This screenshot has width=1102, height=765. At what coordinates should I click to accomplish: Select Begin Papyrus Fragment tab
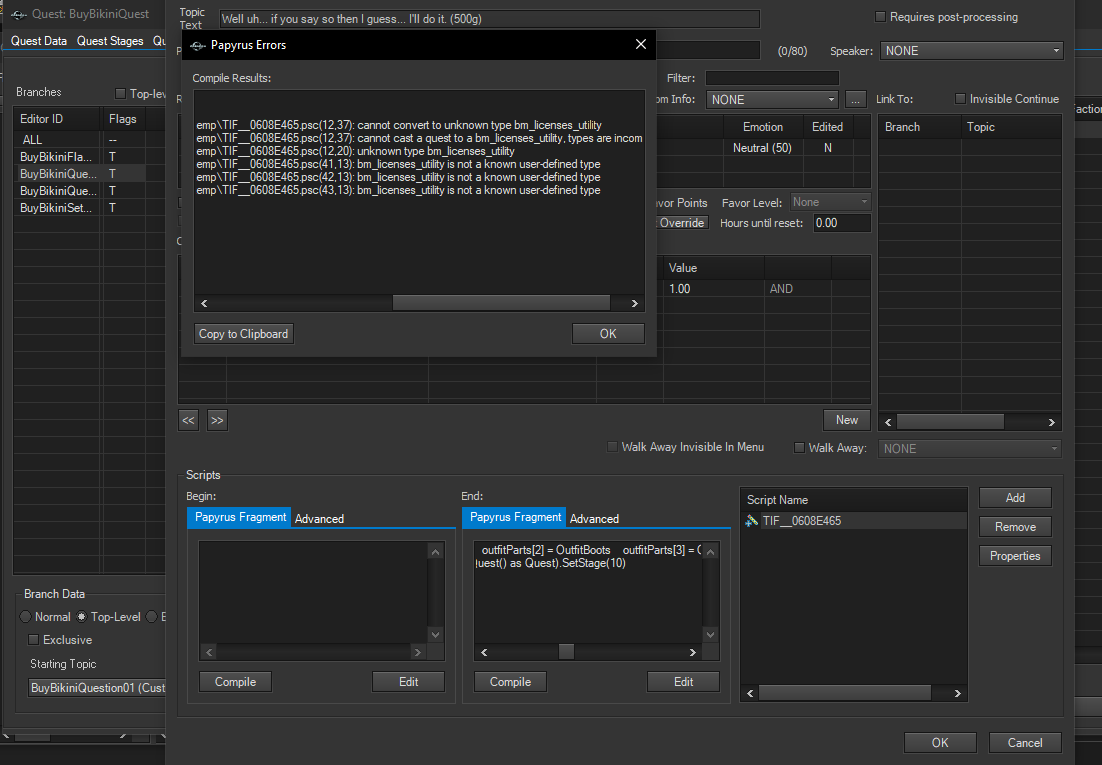240,518
